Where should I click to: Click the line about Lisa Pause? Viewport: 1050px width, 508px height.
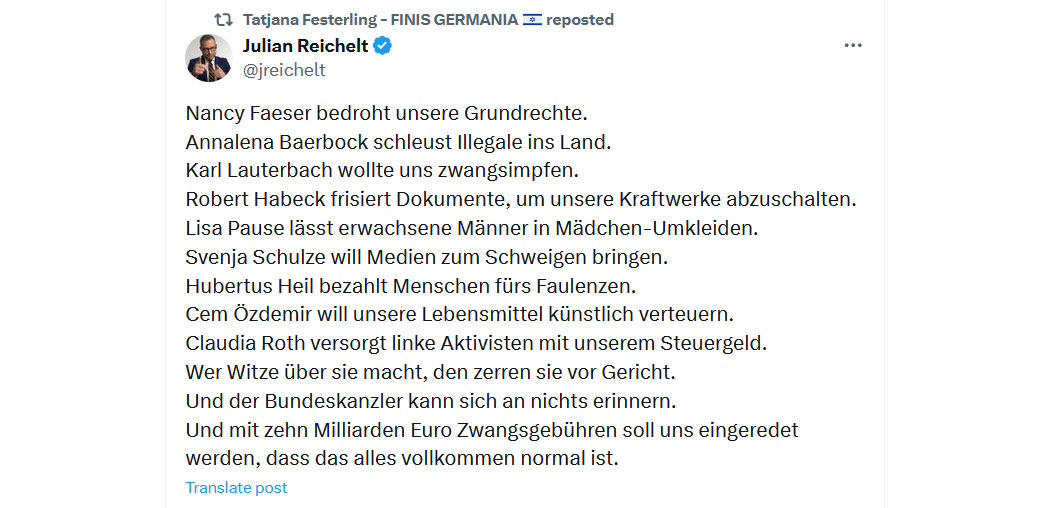click(x=471, y=228)
